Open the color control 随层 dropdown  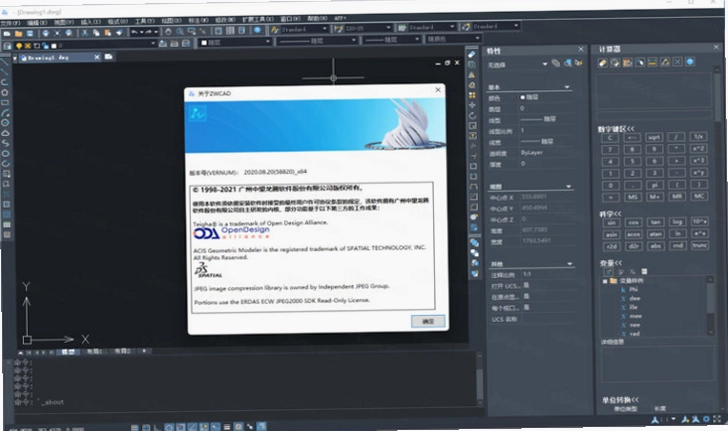(x=235, y=42)
